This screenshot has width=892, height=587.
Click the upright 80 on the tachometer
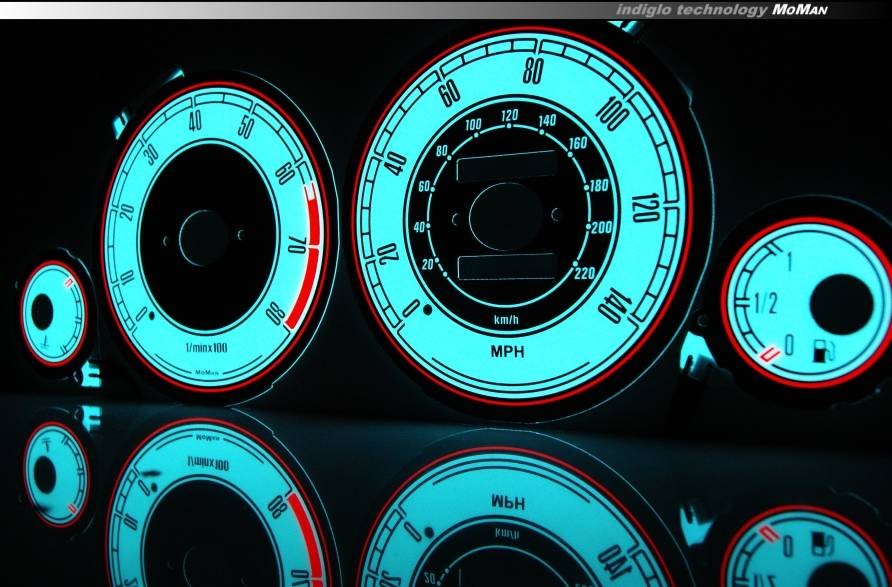pos(276,313)
